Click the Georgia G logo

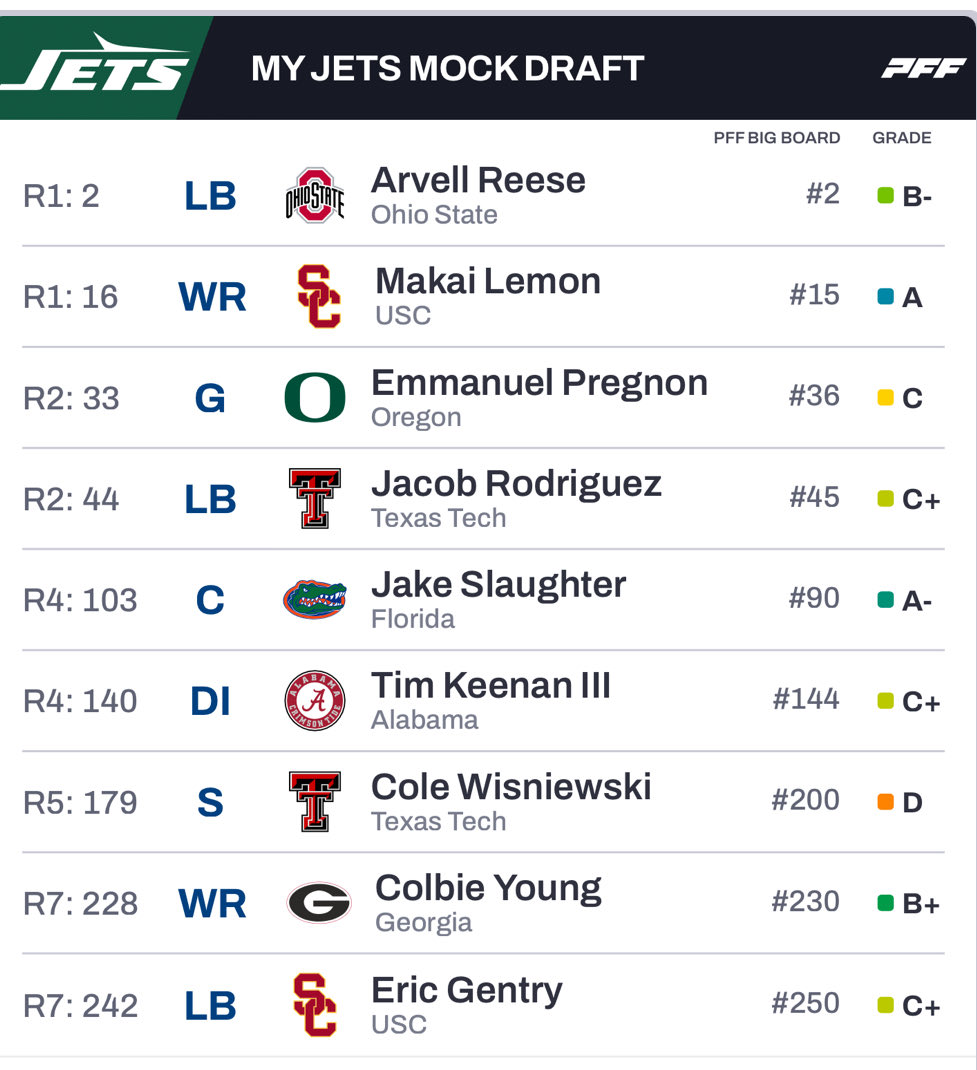tap(319, 903)
